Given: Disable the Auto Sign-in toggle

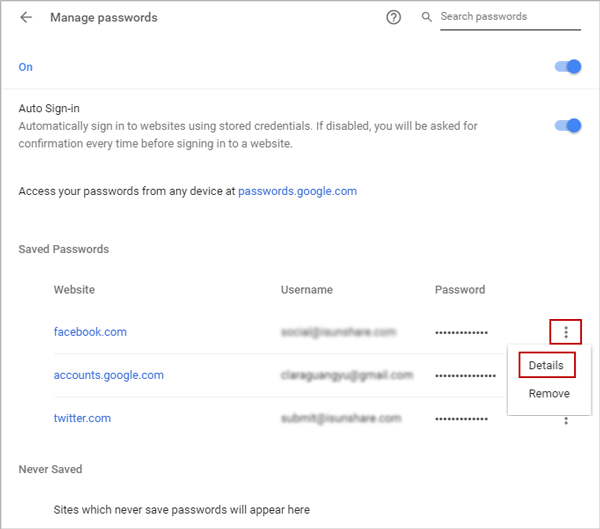Looking at the screenshot, I should click(568, 126).
